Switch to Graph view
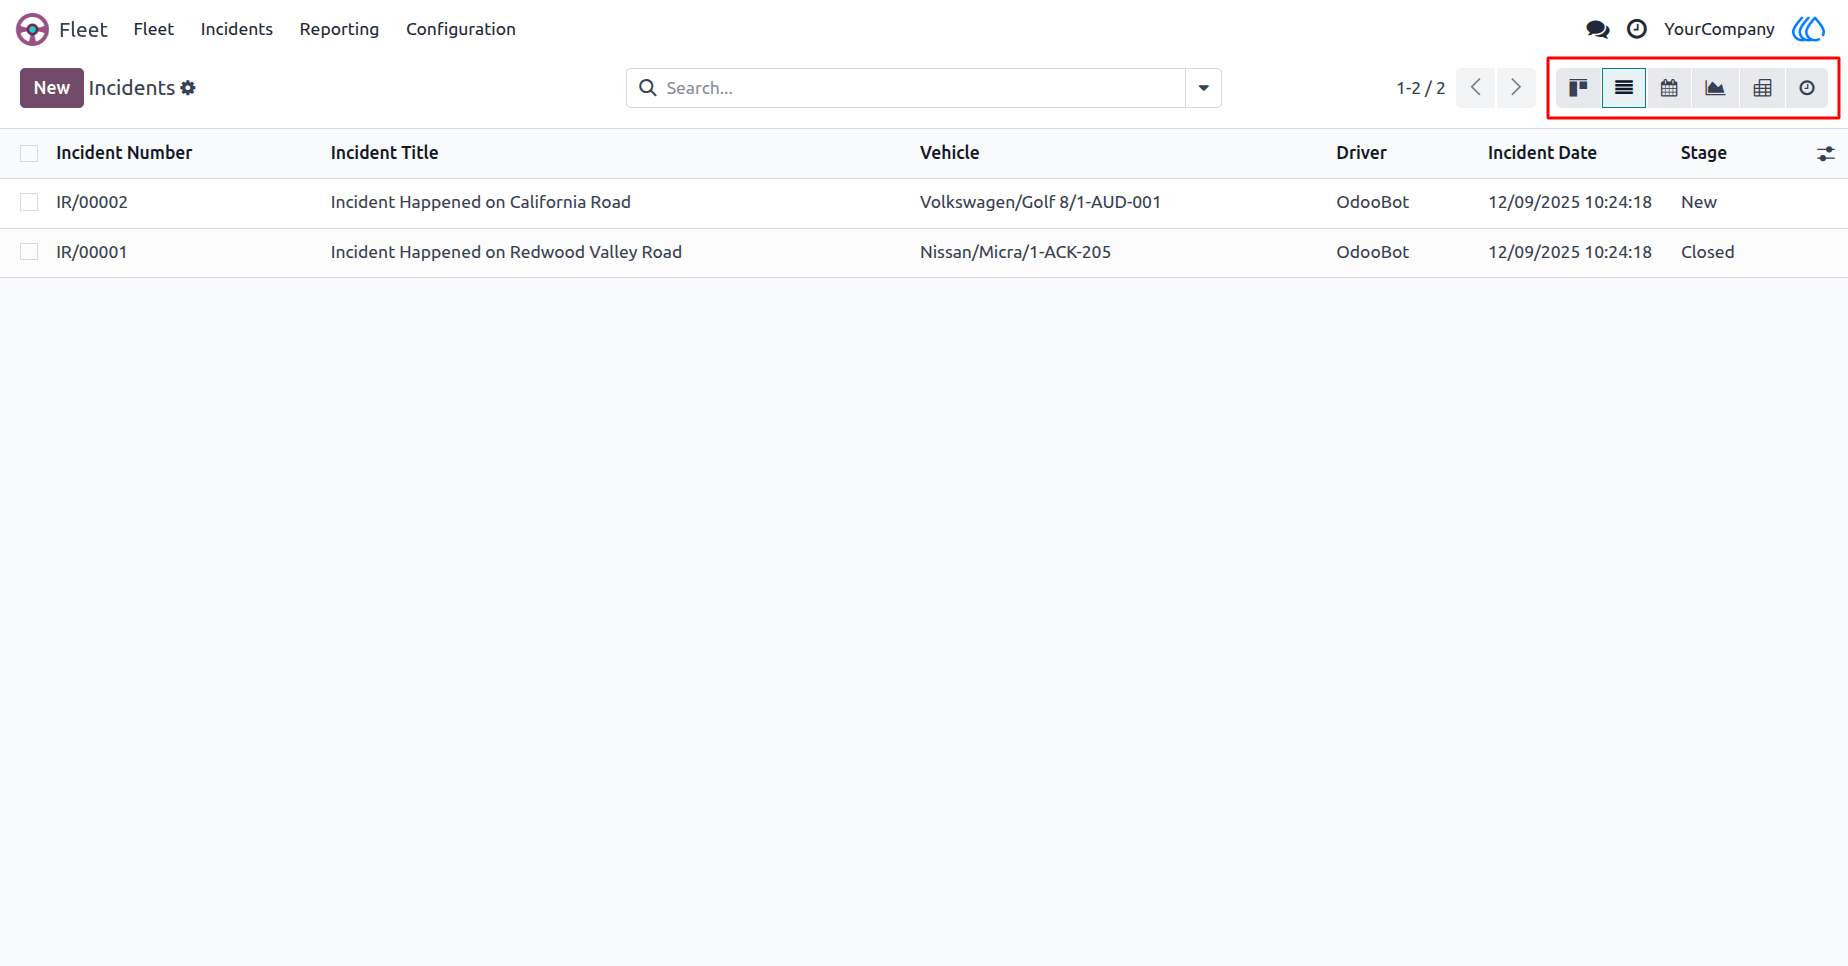 click(x=1715, y=88)
